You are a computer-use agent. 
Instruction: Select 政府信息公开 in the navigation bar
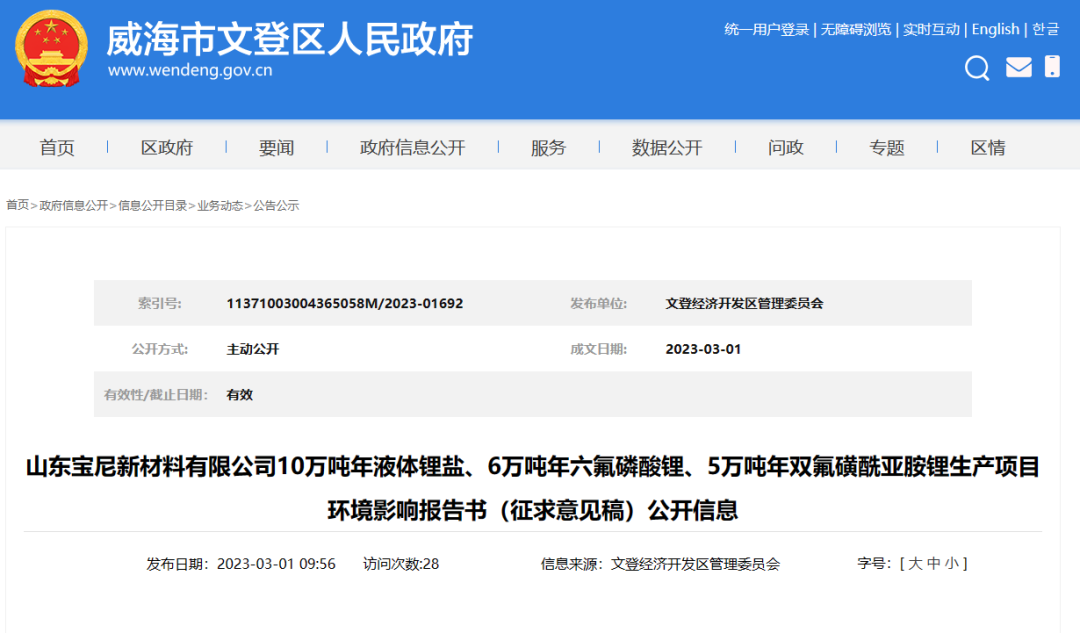click(413, 147)
